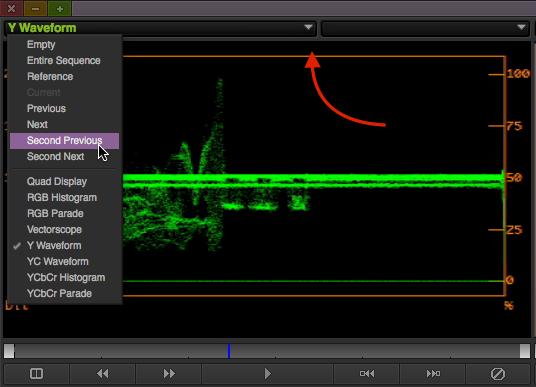The width and height of the screenshot is (536, 387).
Task: Open the Vectorscope display
Action: (x=54, y=229)
